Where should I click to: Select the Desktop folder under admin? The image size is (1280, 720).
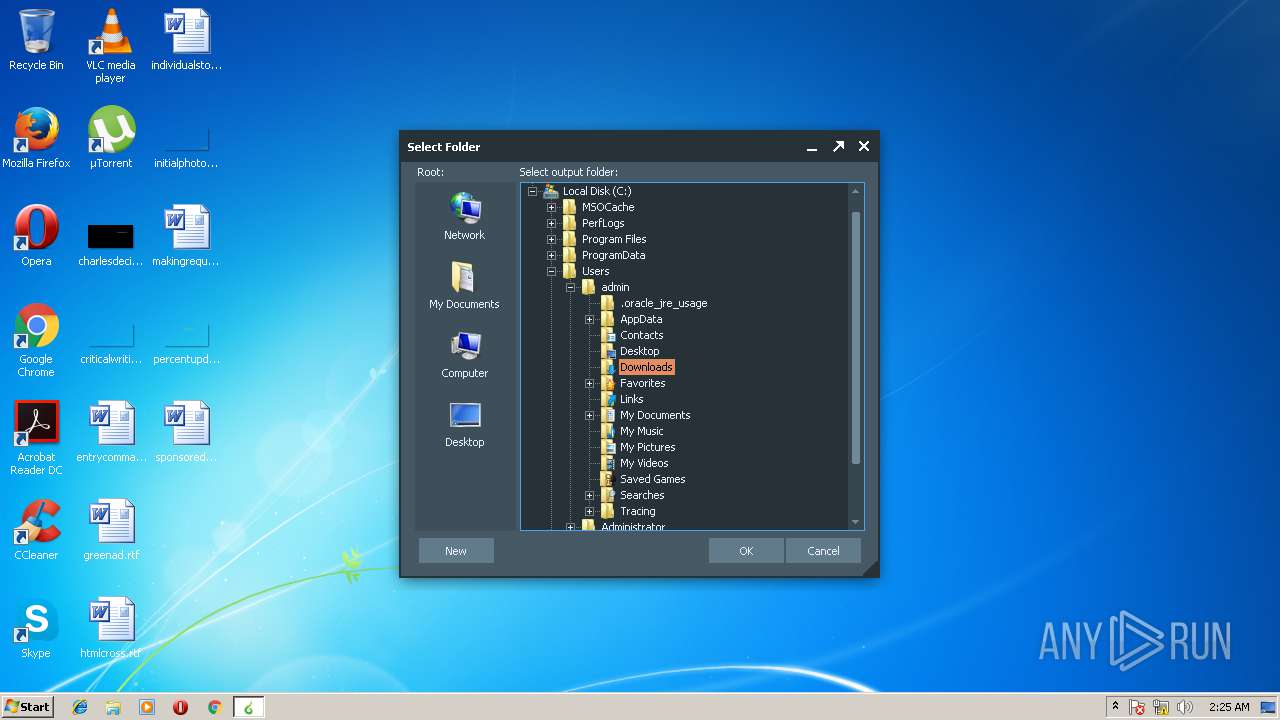coord(639,351)
